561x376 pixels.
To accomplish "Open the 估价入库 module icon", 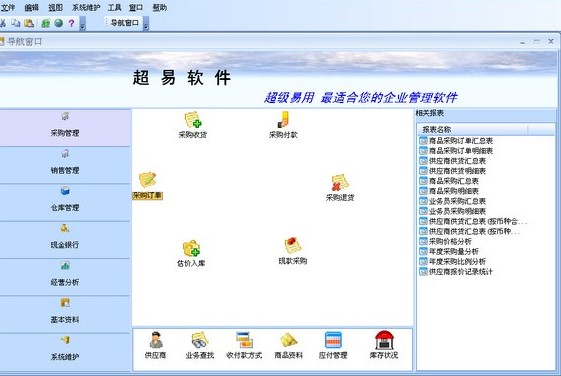I will (191, 253).
